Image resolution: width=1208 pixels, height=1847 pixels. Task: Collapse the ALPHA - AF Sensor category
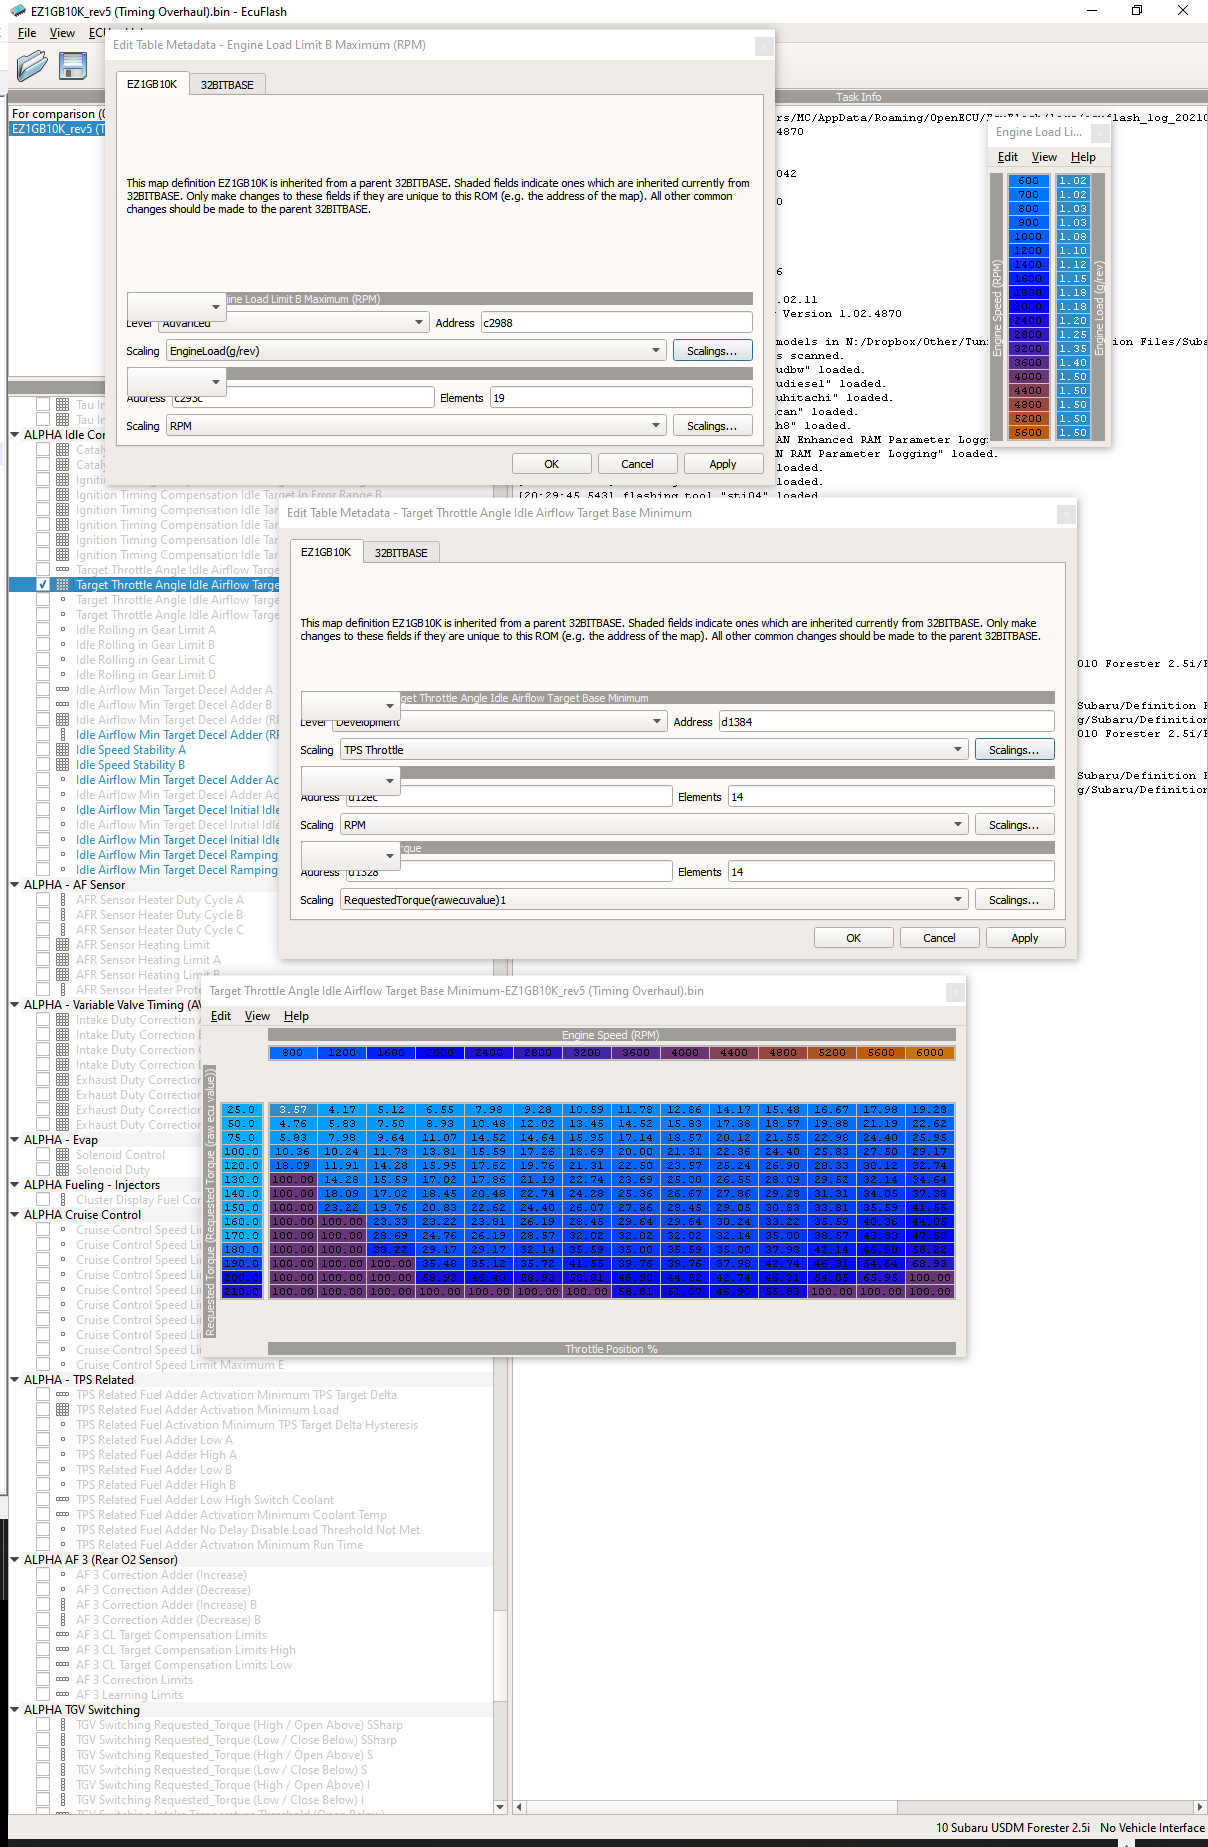15,885
